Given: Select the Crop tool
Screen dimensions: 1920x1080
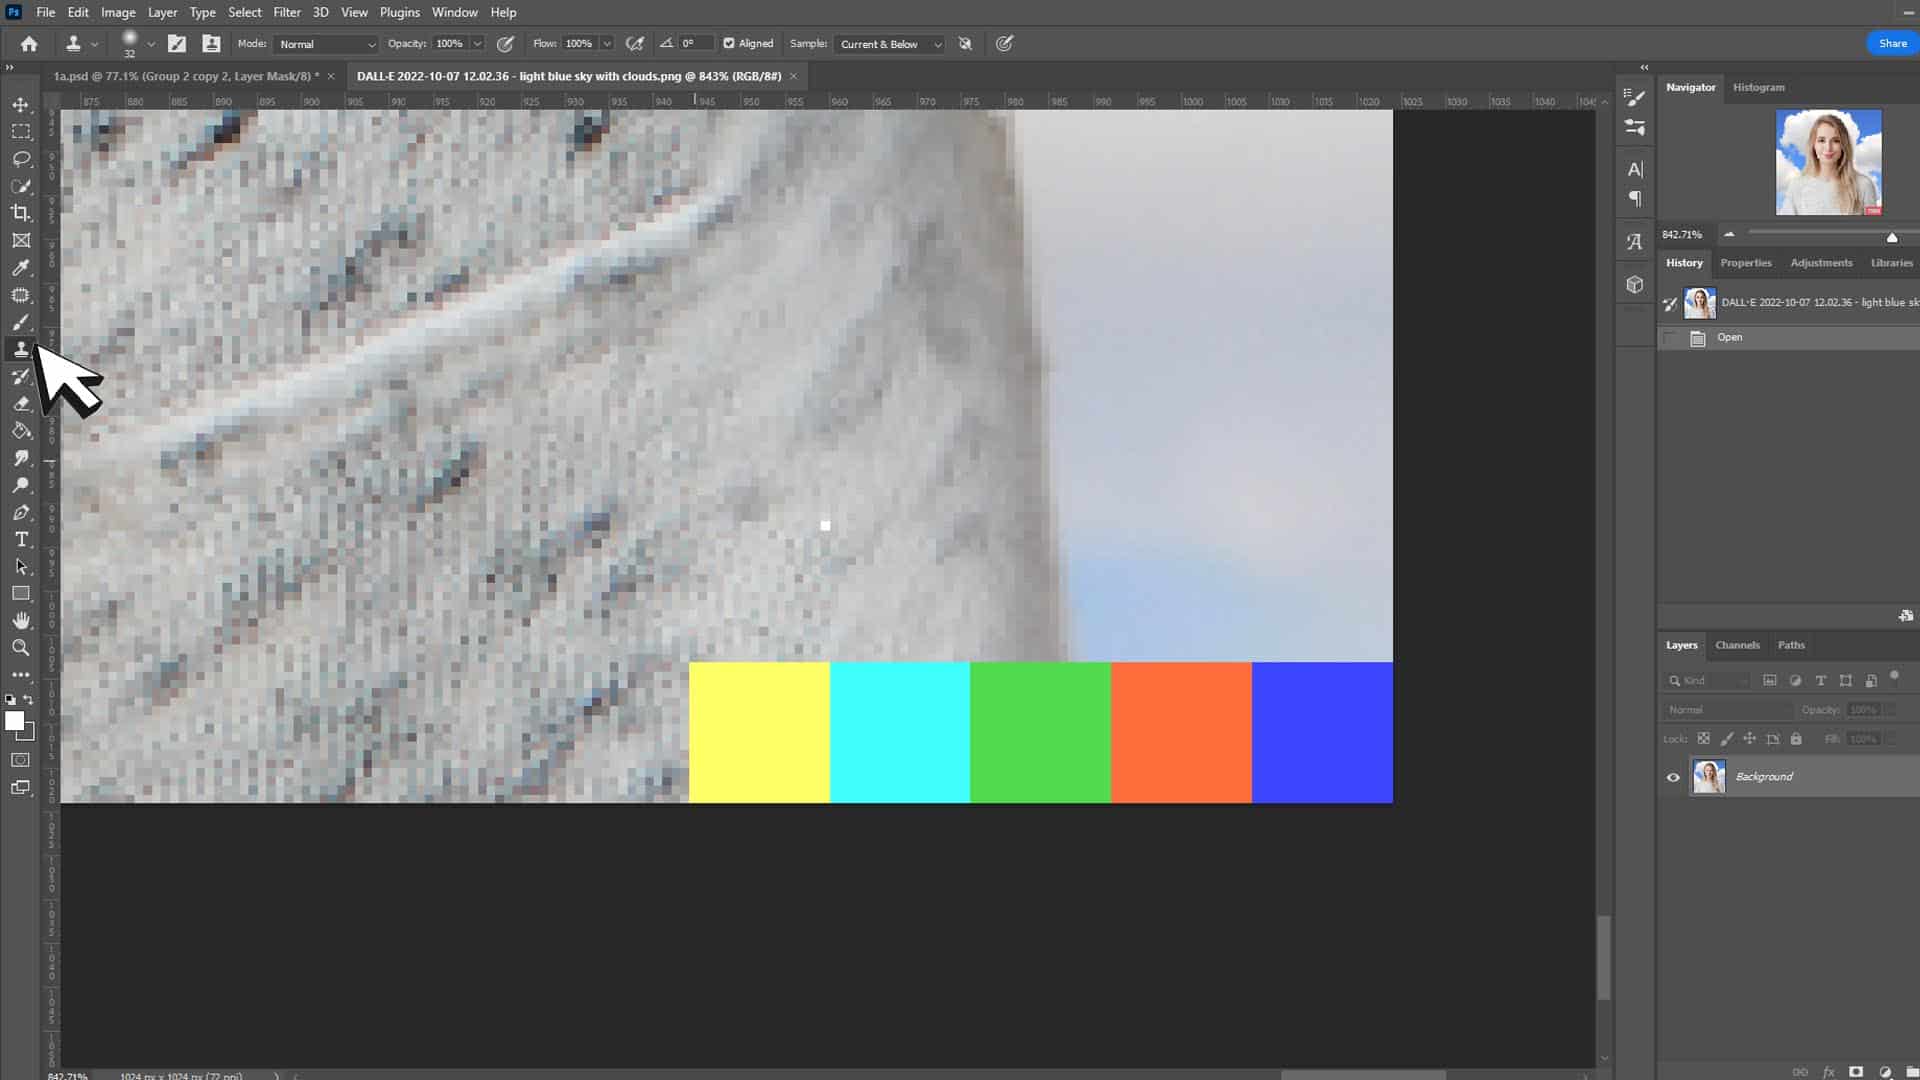Looking at the screenshot, I should (x=20, y=213).
